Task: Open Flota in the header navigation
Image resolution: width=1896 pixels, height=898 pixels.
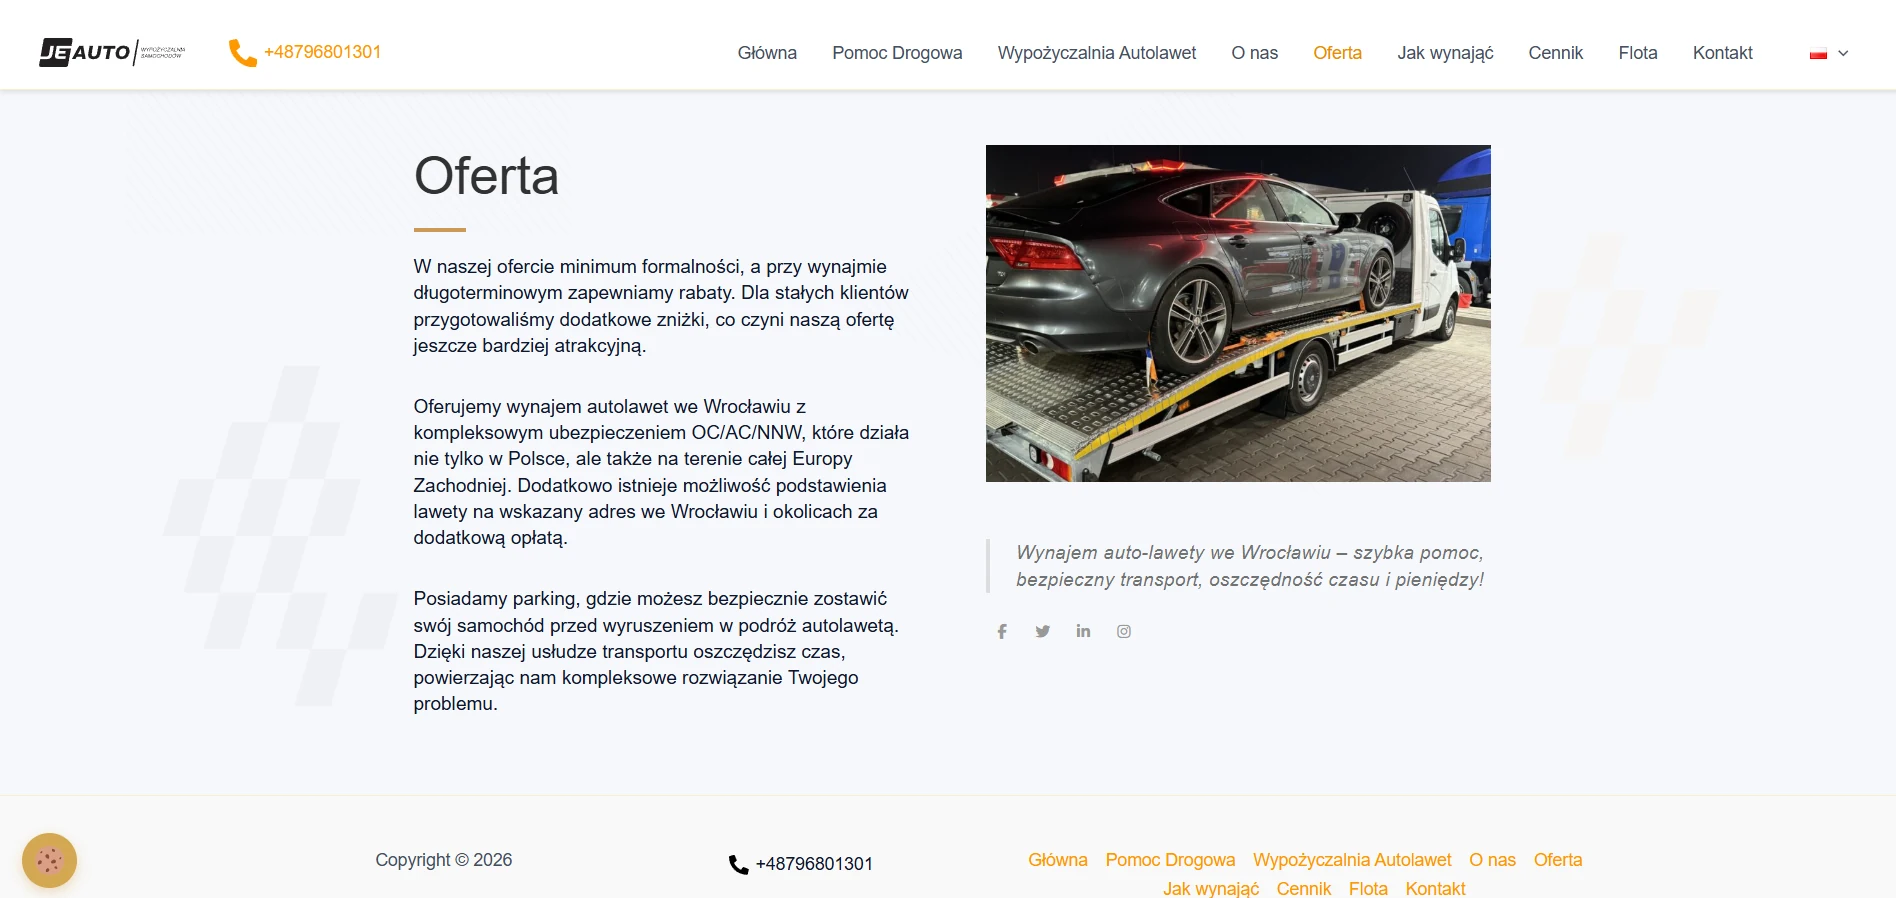Action: pyautogui.click(x=1638, y=53)
